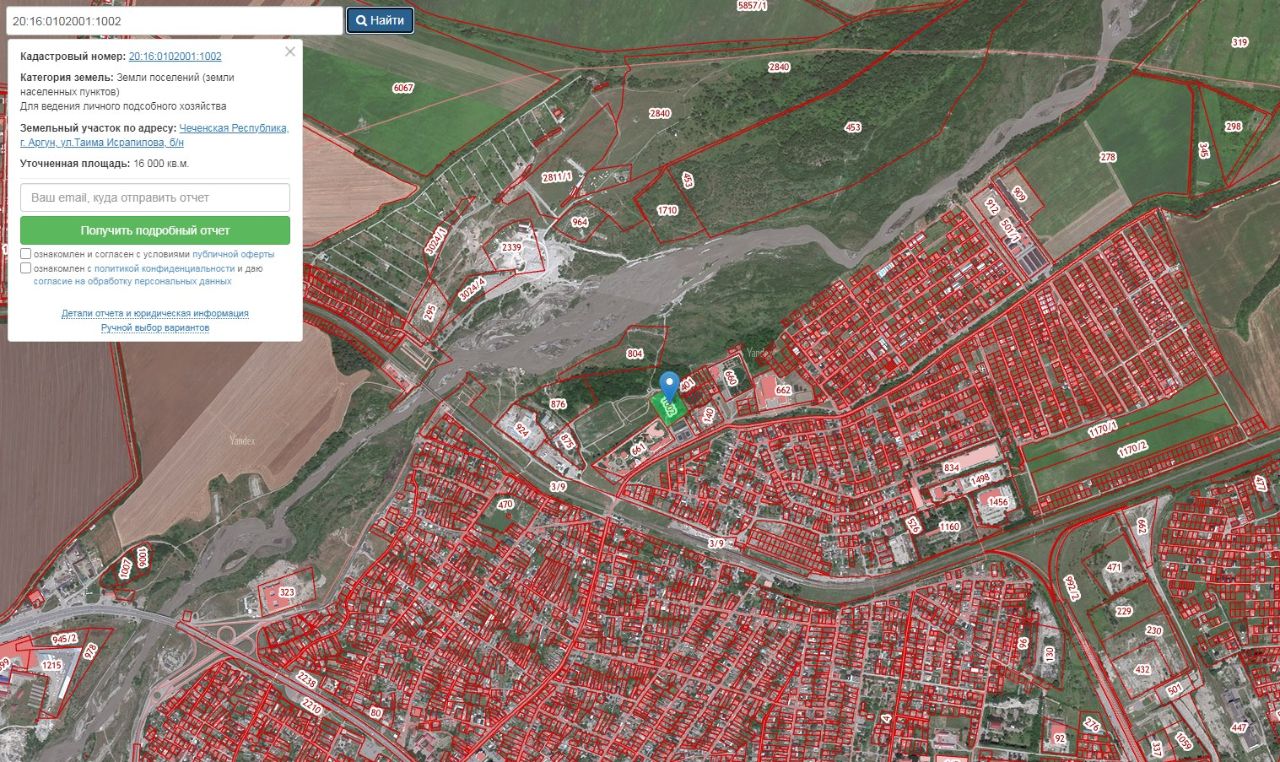The image size is (1280, 762).
Task: Click parcel label 945/2
Action: point(65,638)
